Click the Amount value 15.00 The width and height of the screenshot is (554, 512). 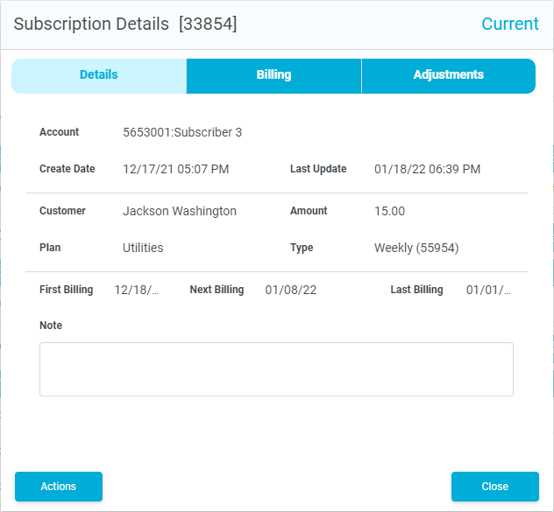pos(389,211)
